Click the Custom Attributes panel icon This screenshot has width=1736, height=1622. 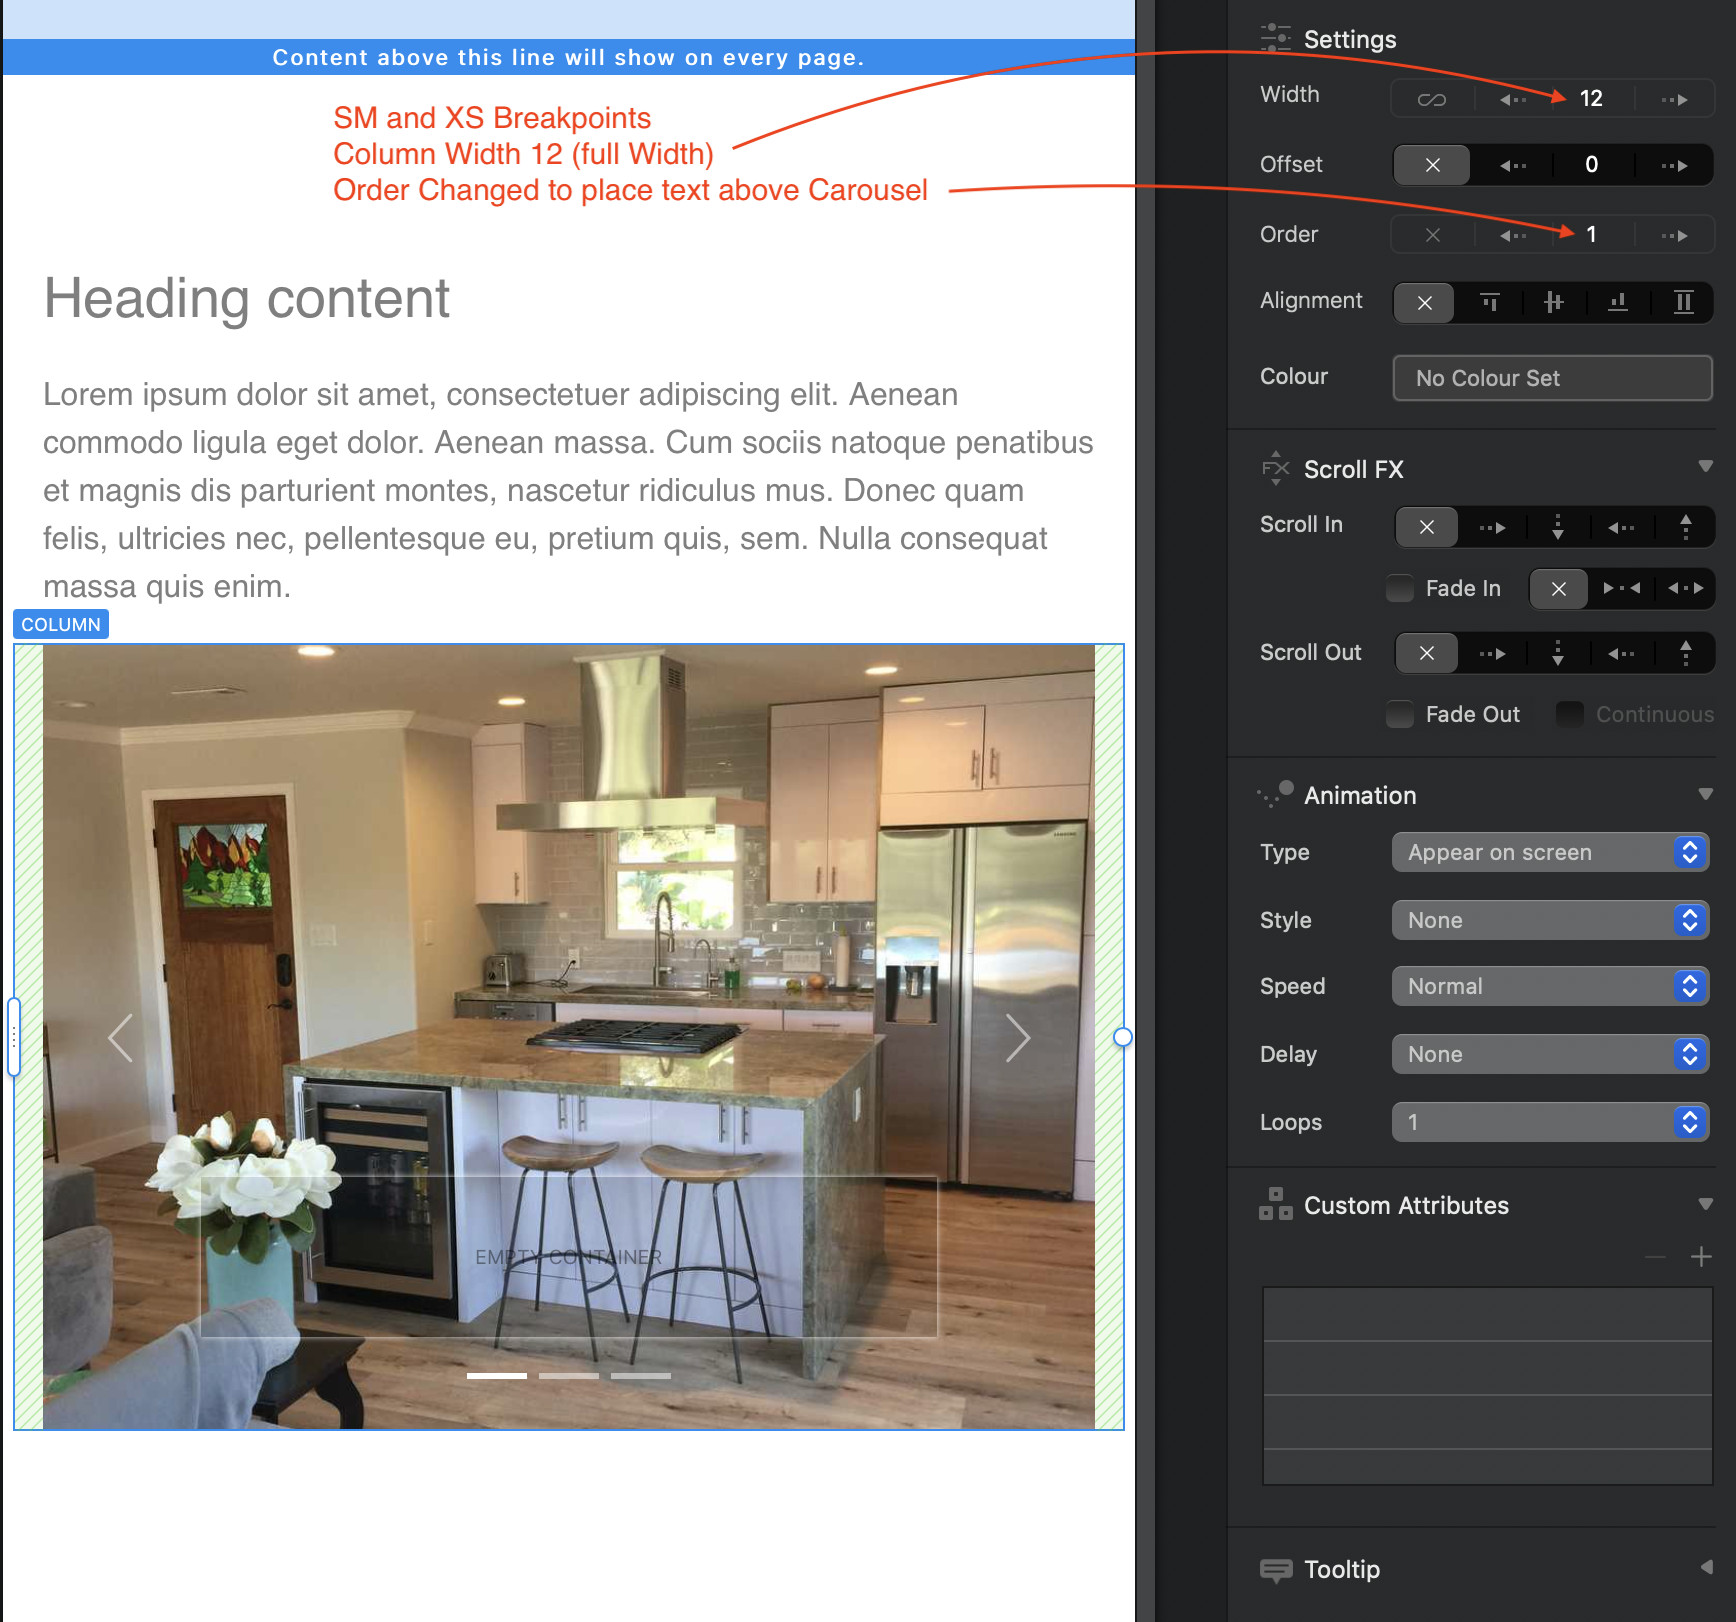pyautogui.click(x=1277, y=1205)
